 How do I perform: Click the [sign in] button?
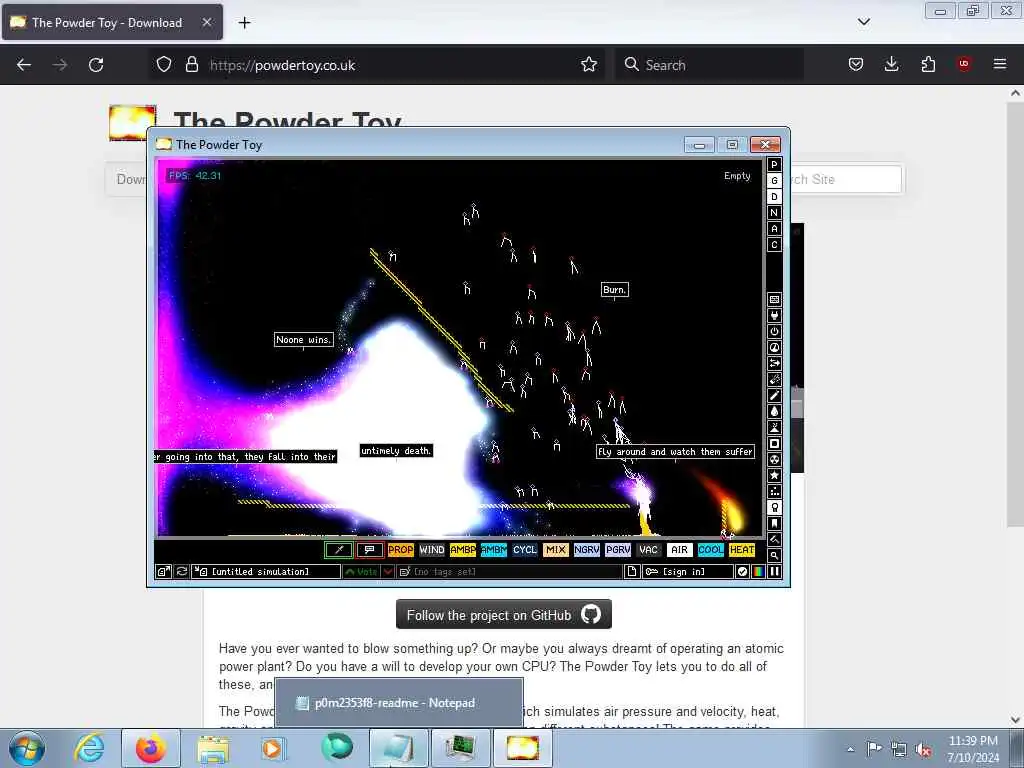[x=688, y=571]
